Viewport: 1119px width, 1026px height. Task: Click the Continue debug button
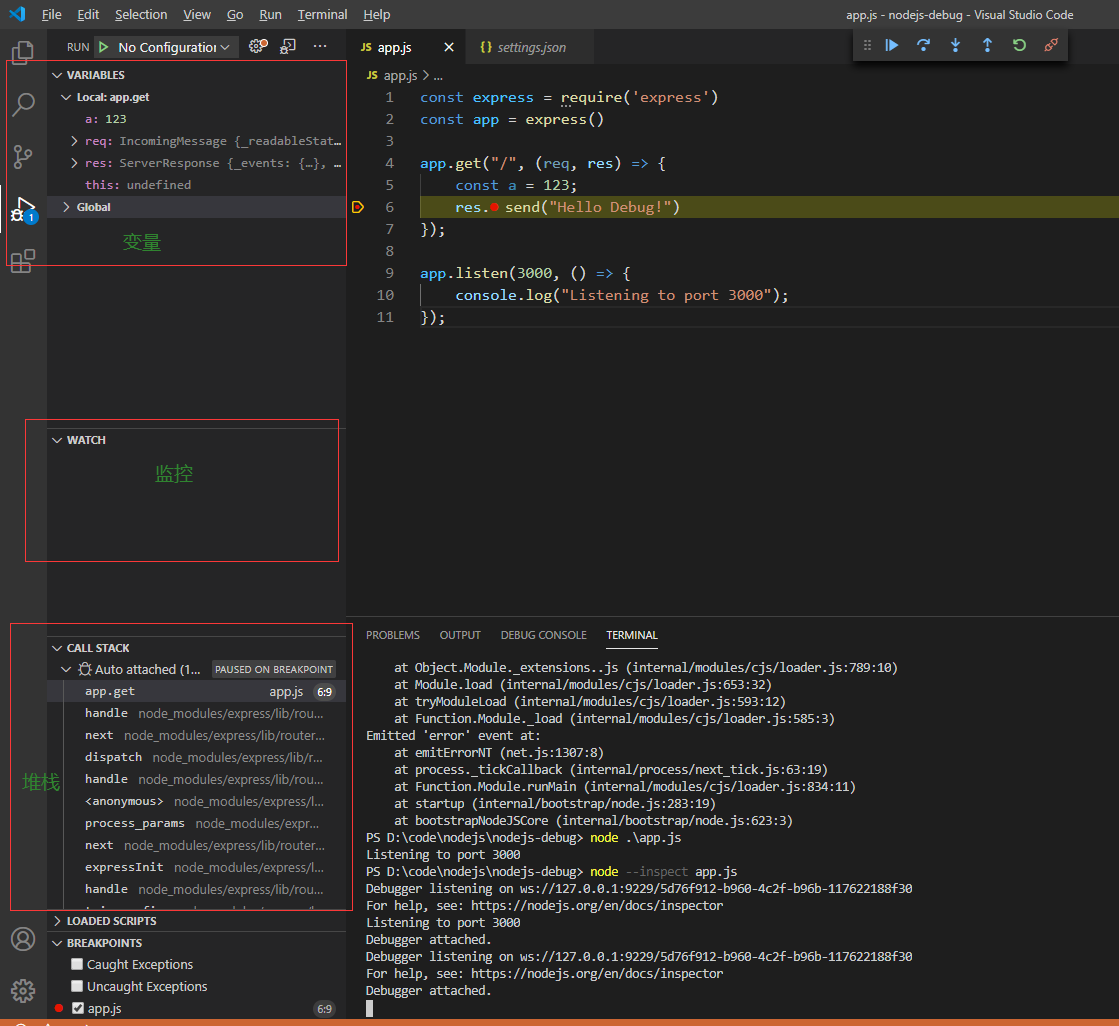(x=892, y=45)
